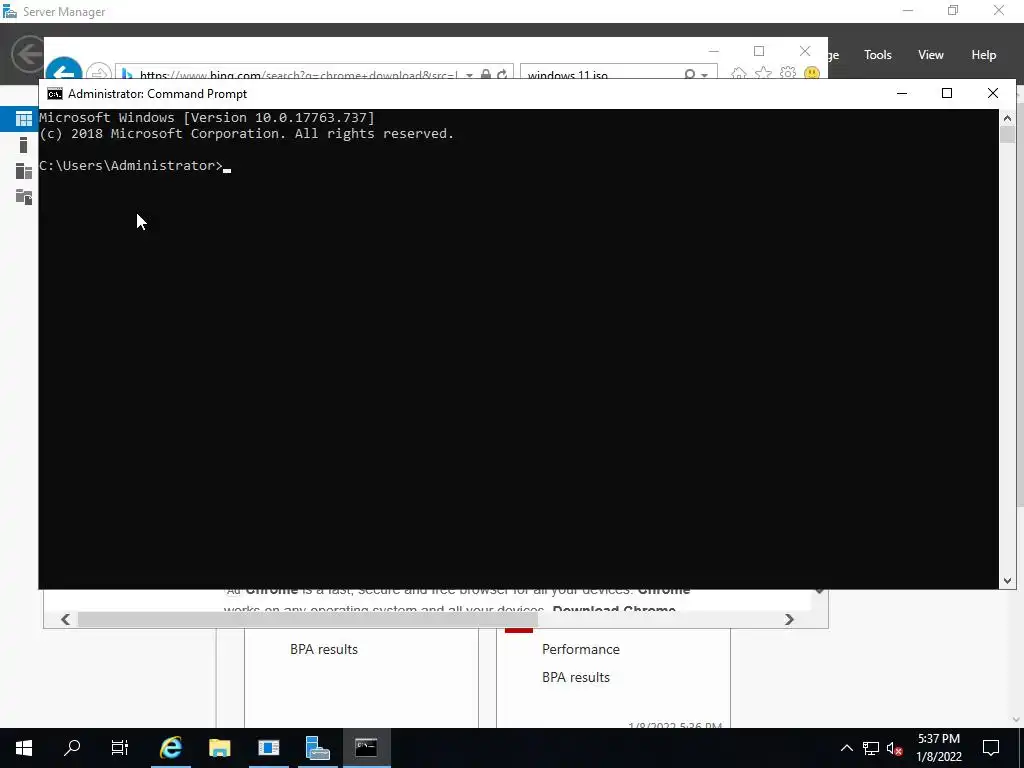Click IE horizontal scrollbar thumb

coord(308,619)
